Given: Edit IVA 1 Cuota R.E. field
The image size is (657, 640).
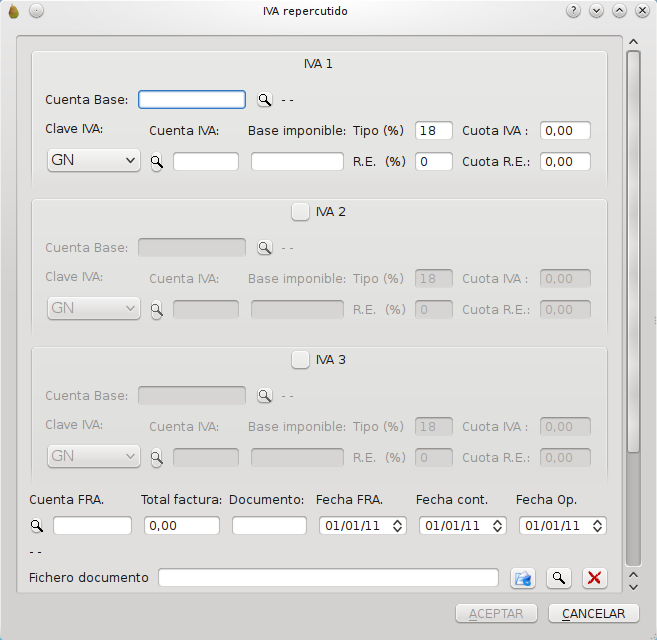Looking at the screenshot, I should [x=565, y=162].
